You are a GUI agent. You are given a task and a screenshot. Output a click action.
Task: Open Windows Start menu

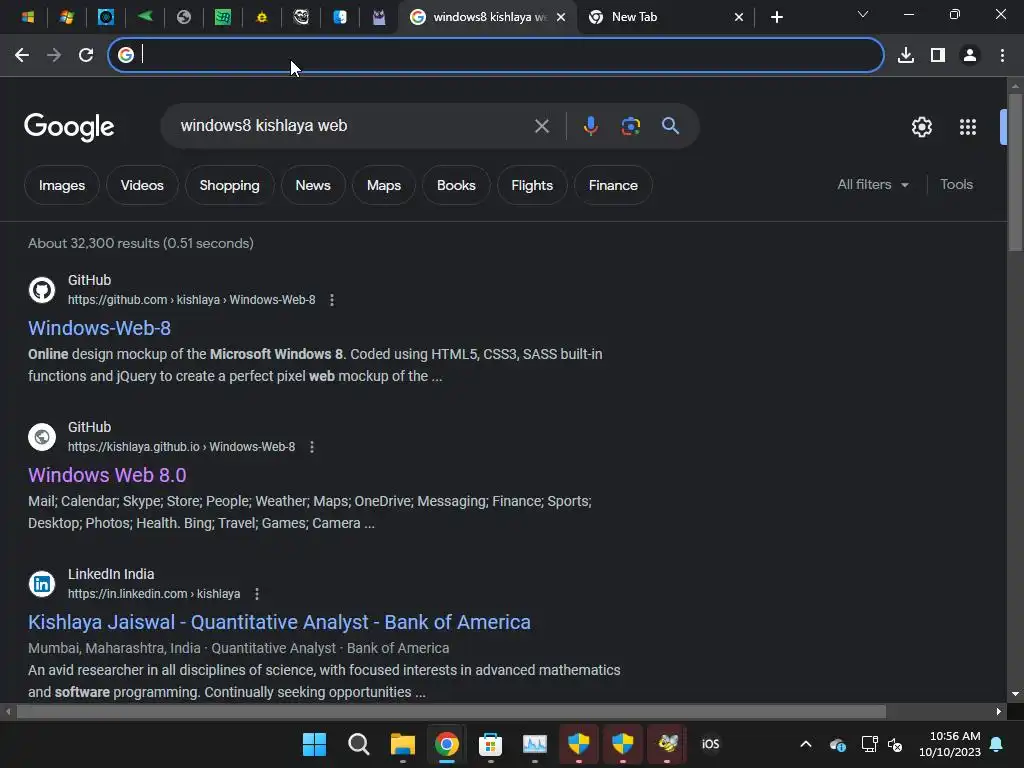(314, 744)
